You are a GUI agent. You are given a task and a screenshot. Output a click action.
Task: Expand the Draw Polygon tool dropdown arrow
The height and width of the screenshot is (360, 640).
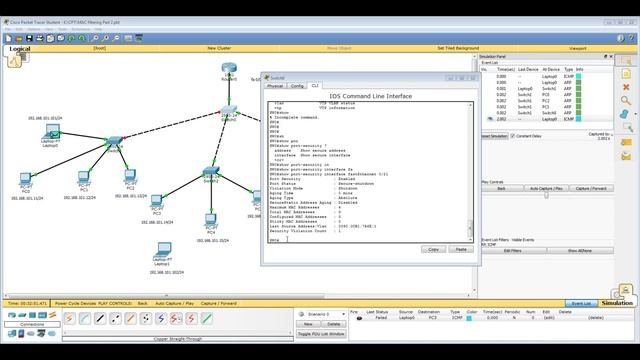[x=635, y=114]
